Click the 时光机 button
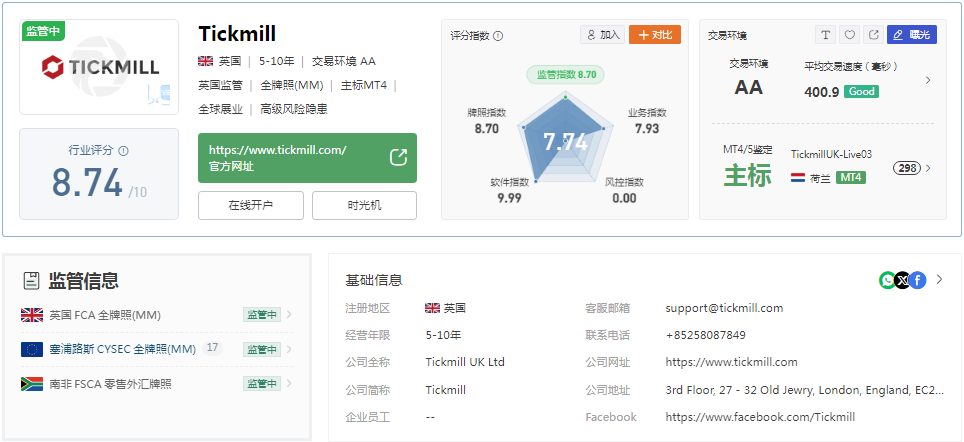 pyautogui.click(x=365, y=205)
